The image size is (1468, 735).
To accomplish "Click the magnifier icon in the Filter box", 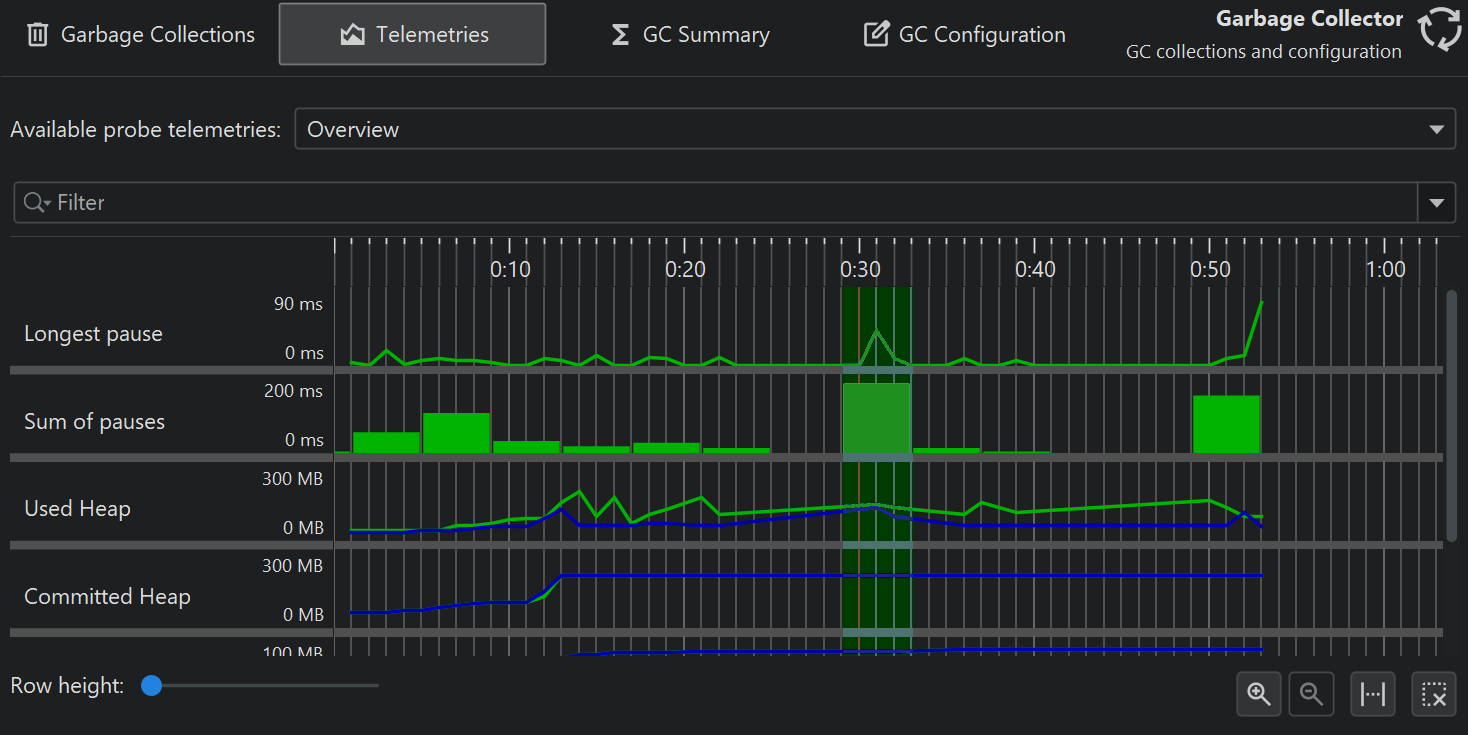I will 36,203.
